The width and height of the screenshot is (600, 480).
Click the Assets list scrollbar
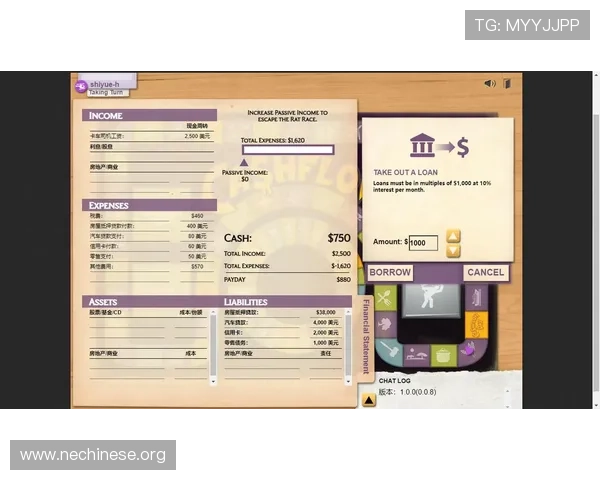pos(212,345)
